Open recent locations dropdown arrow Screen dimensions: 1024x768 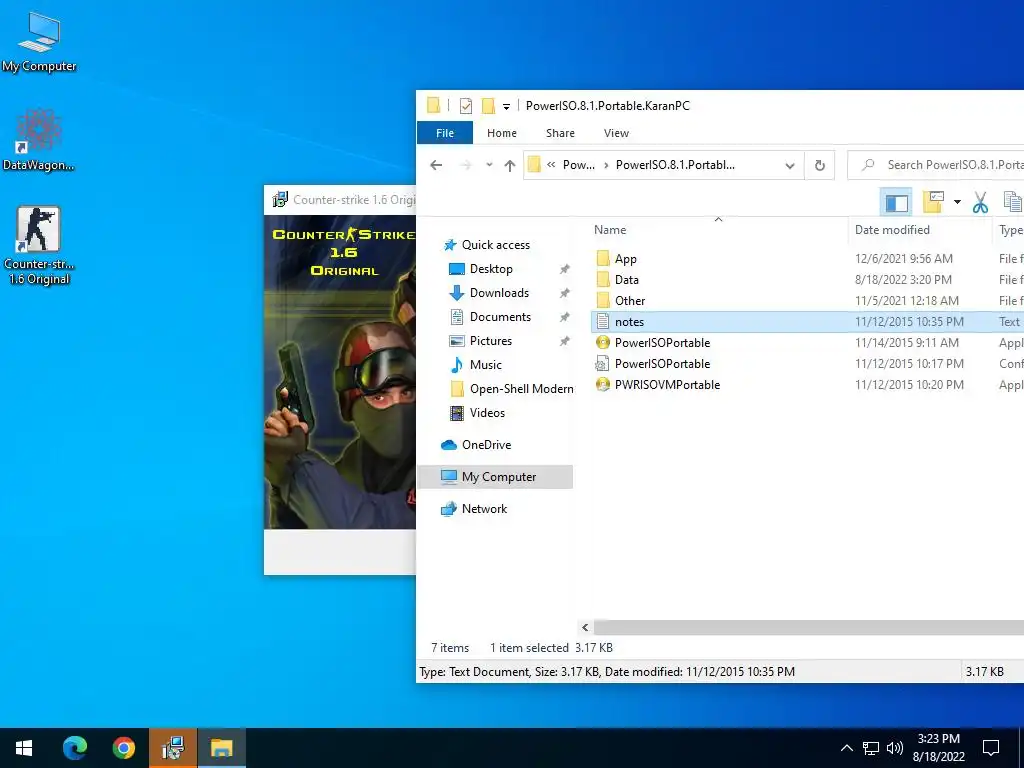489,165
